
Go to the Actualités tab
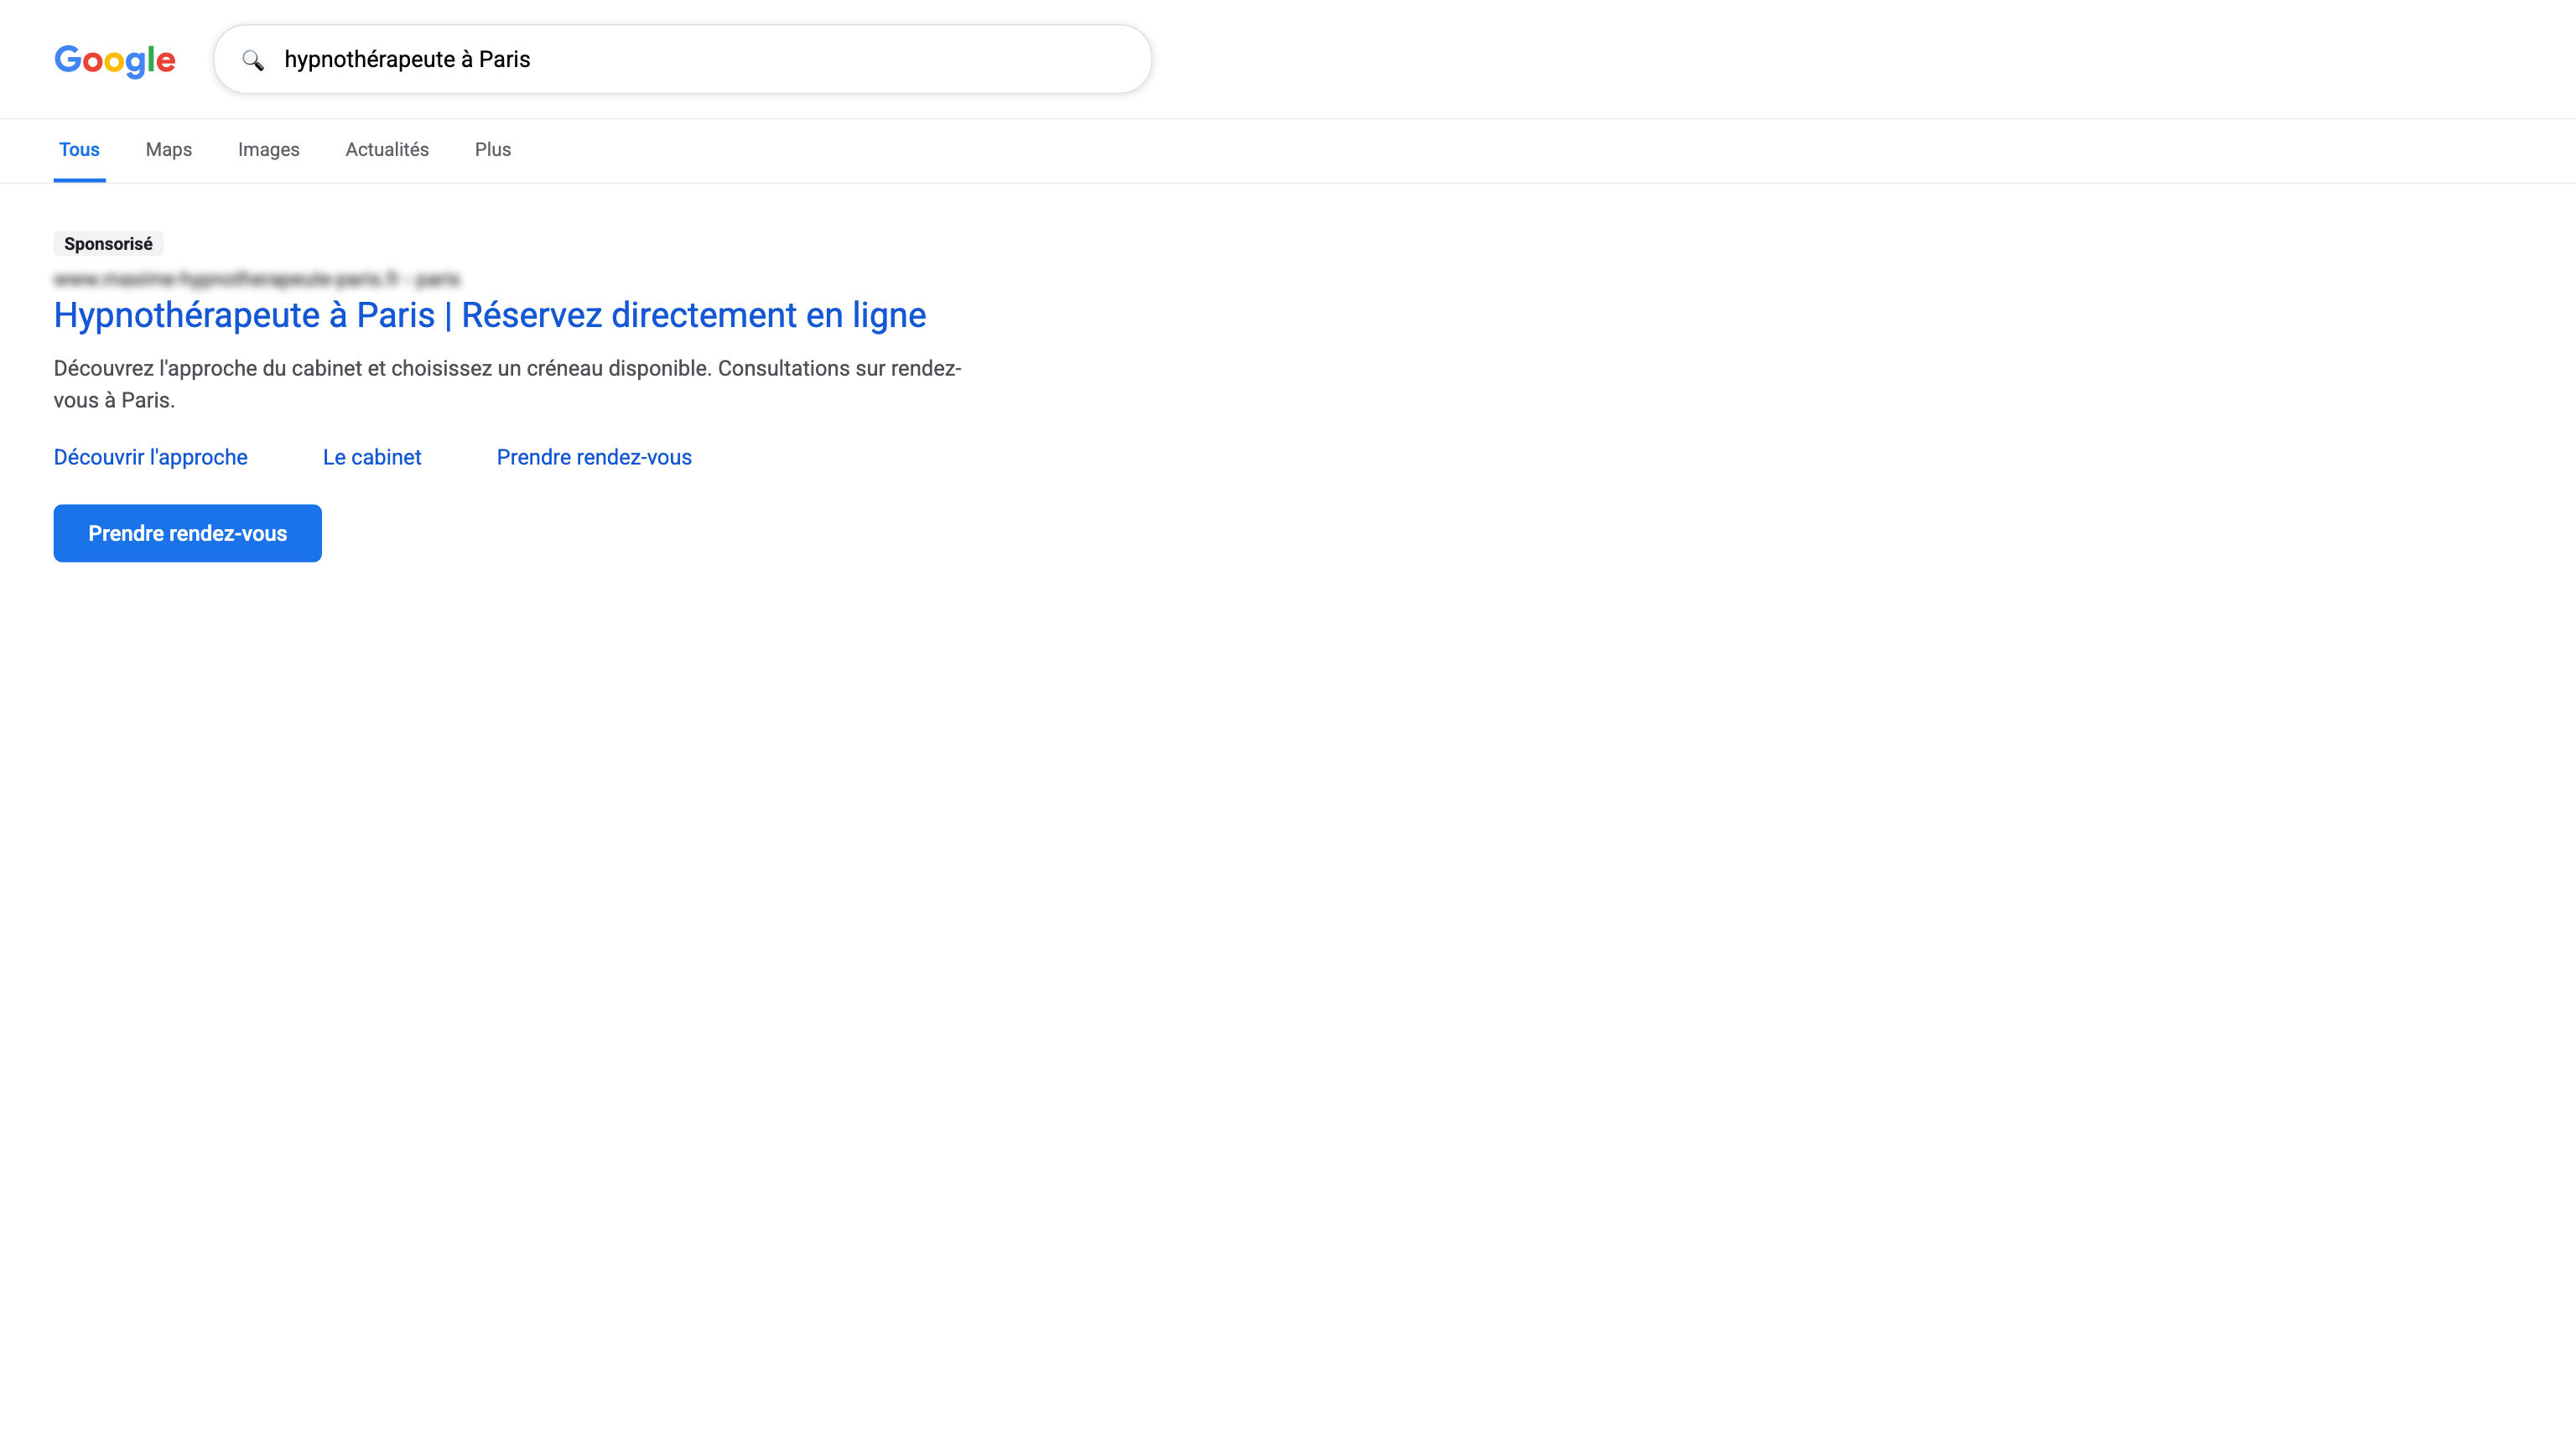click(x=387, y=149)
